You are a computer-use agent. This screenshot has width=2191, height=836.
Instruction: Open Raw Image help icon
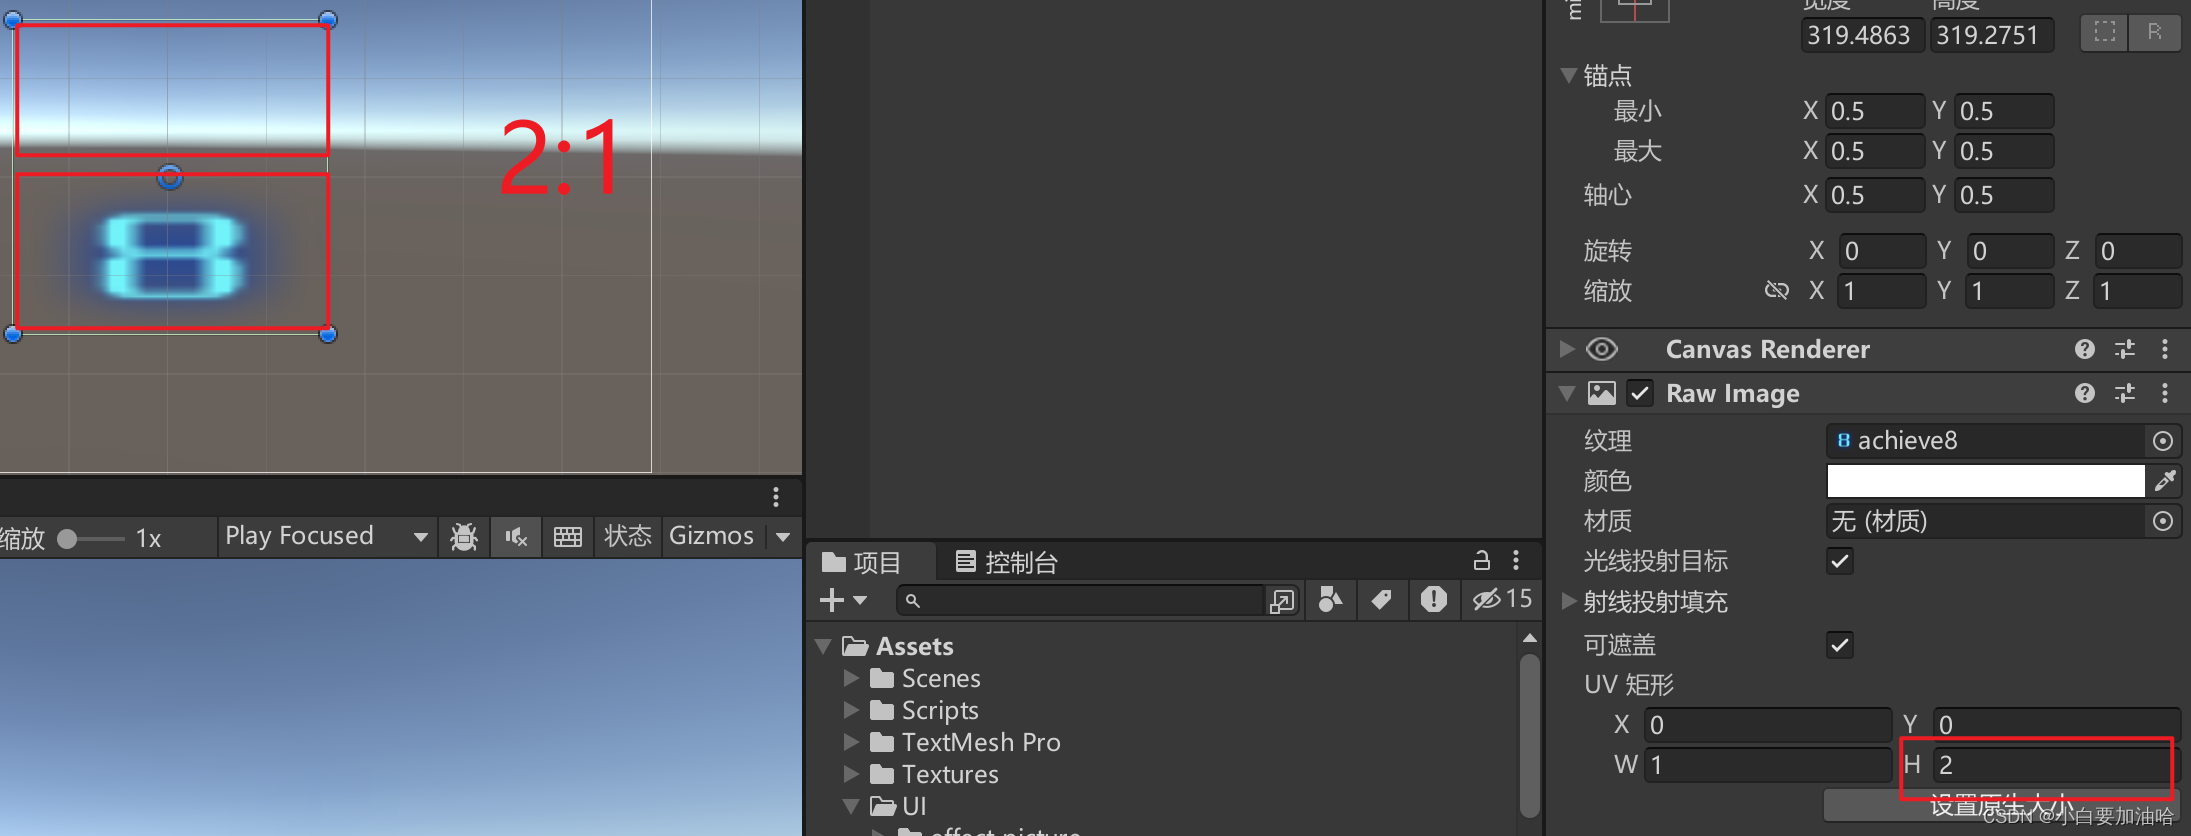coord(2085,393)
